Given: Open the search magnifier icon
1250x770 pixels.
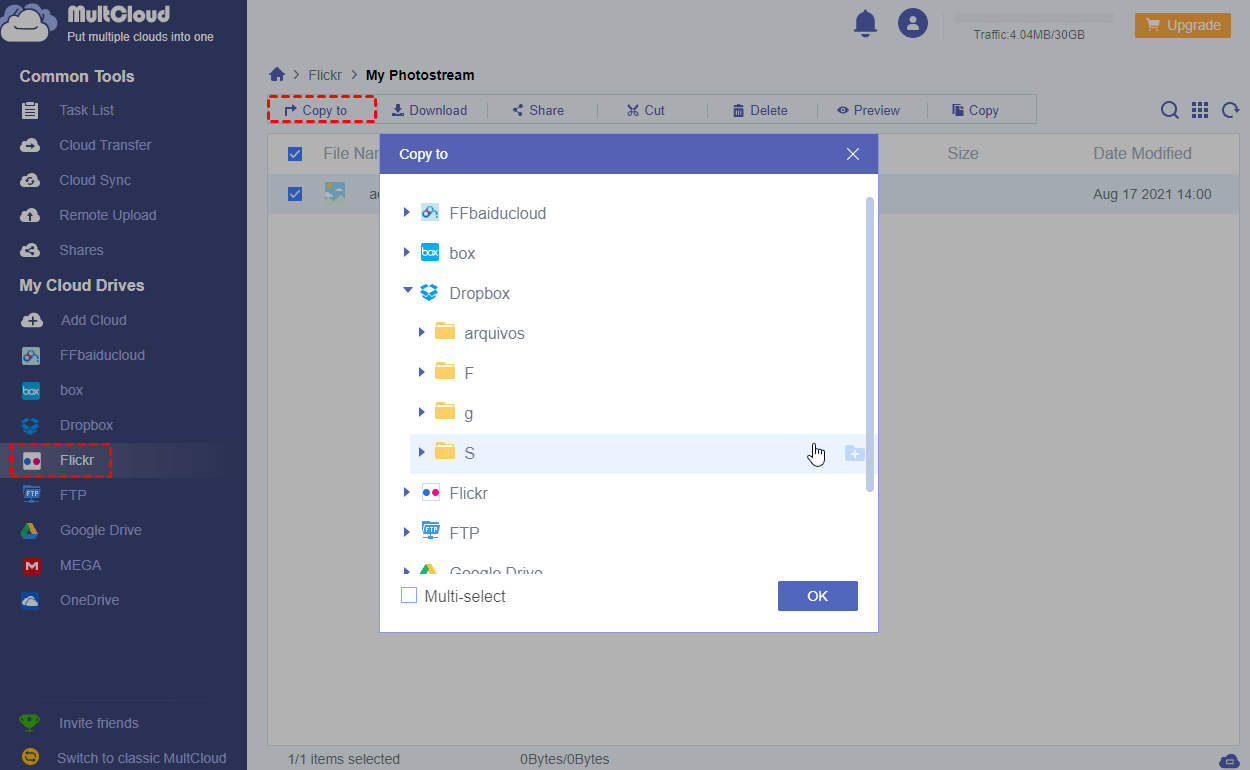Looking at the screenshot, I should (x=1169, y=110).
